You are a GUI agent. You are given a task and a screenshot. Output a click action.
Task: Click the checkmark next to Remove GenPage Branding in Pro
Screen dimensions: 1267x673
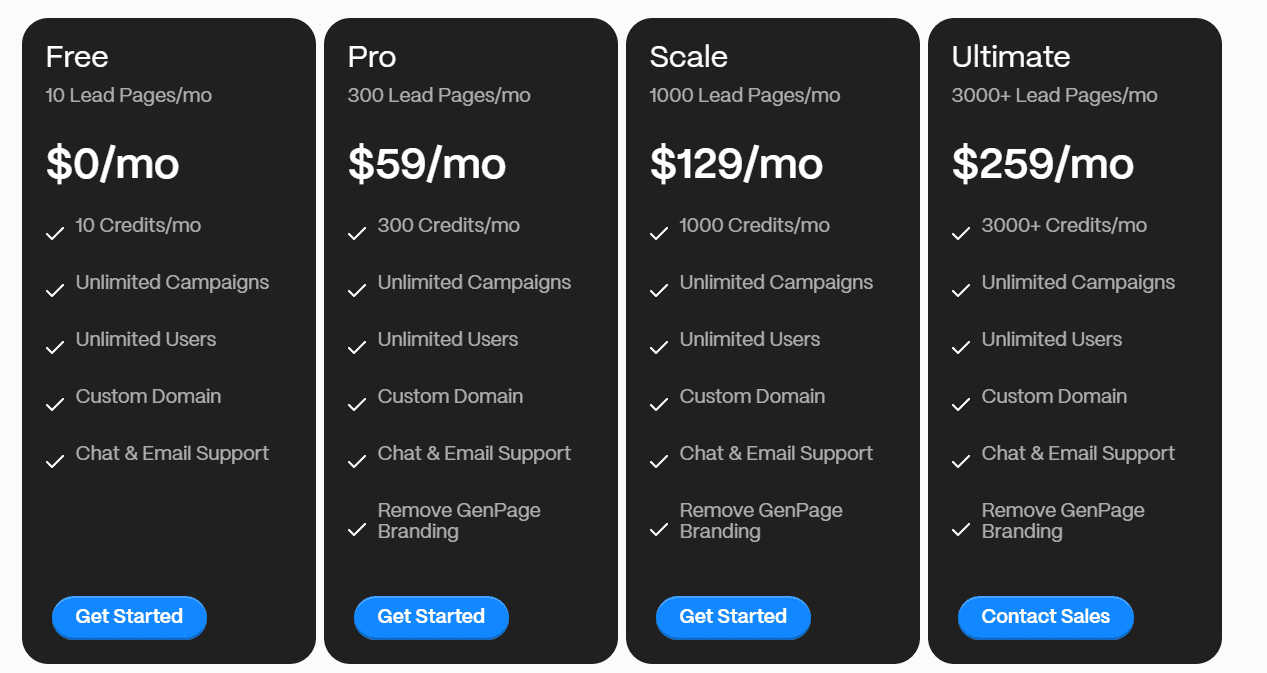(x=357, y=530)
